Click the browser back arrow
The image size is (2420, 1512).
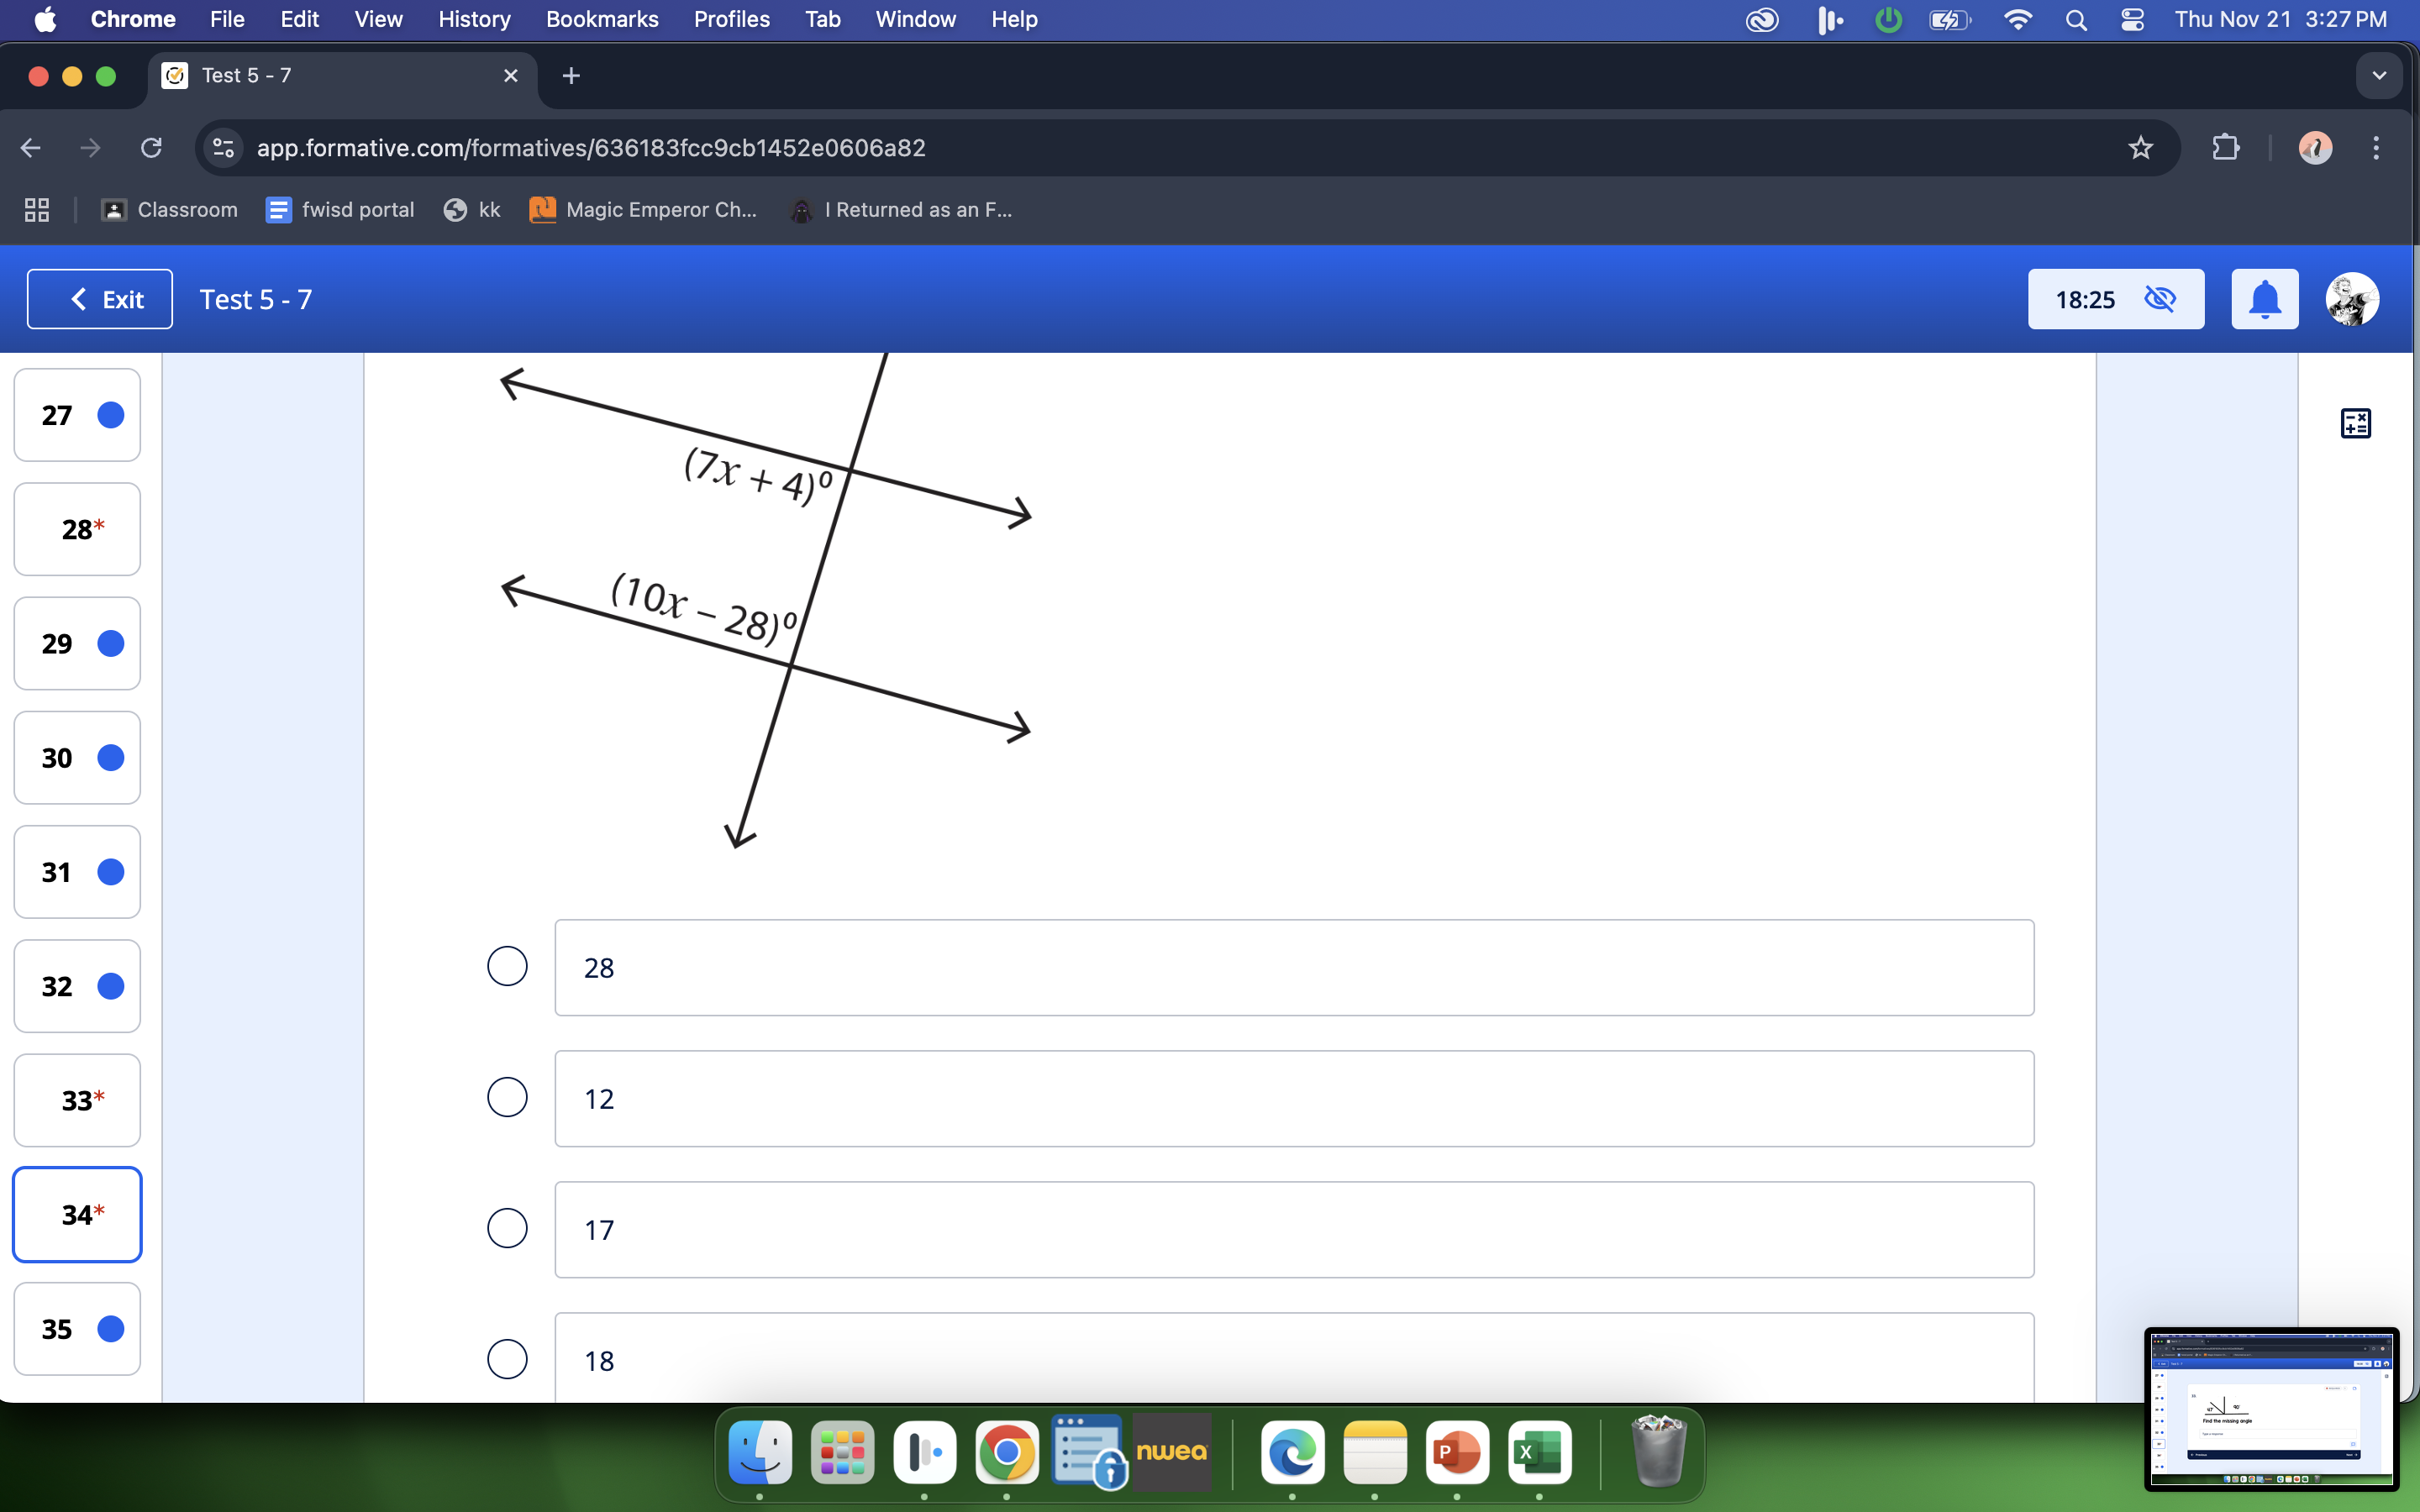point(30,148)
